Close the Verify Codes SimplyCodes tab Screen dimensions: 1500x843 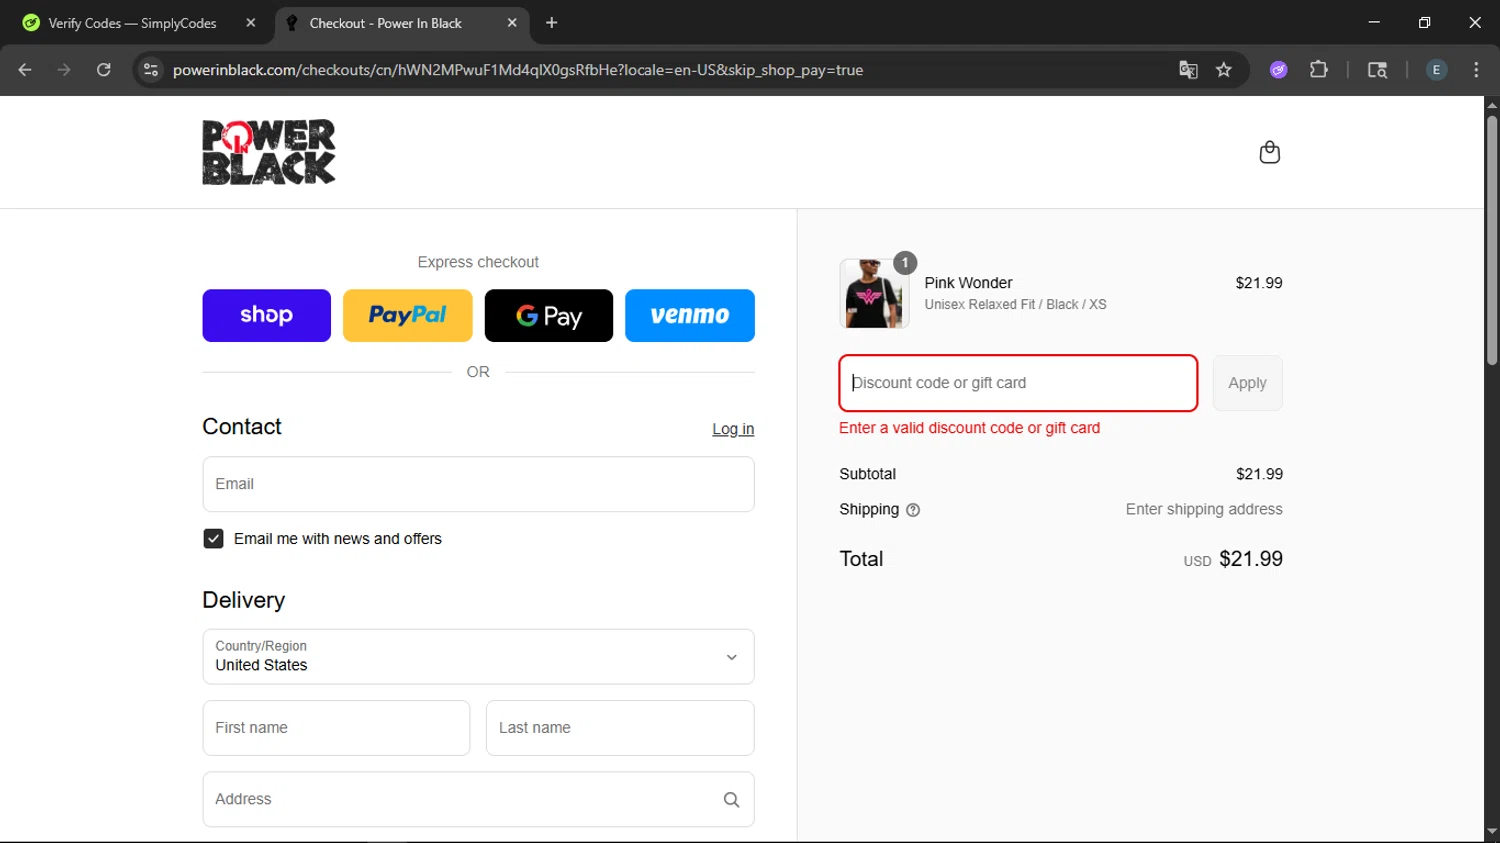[x=251, y=23]
